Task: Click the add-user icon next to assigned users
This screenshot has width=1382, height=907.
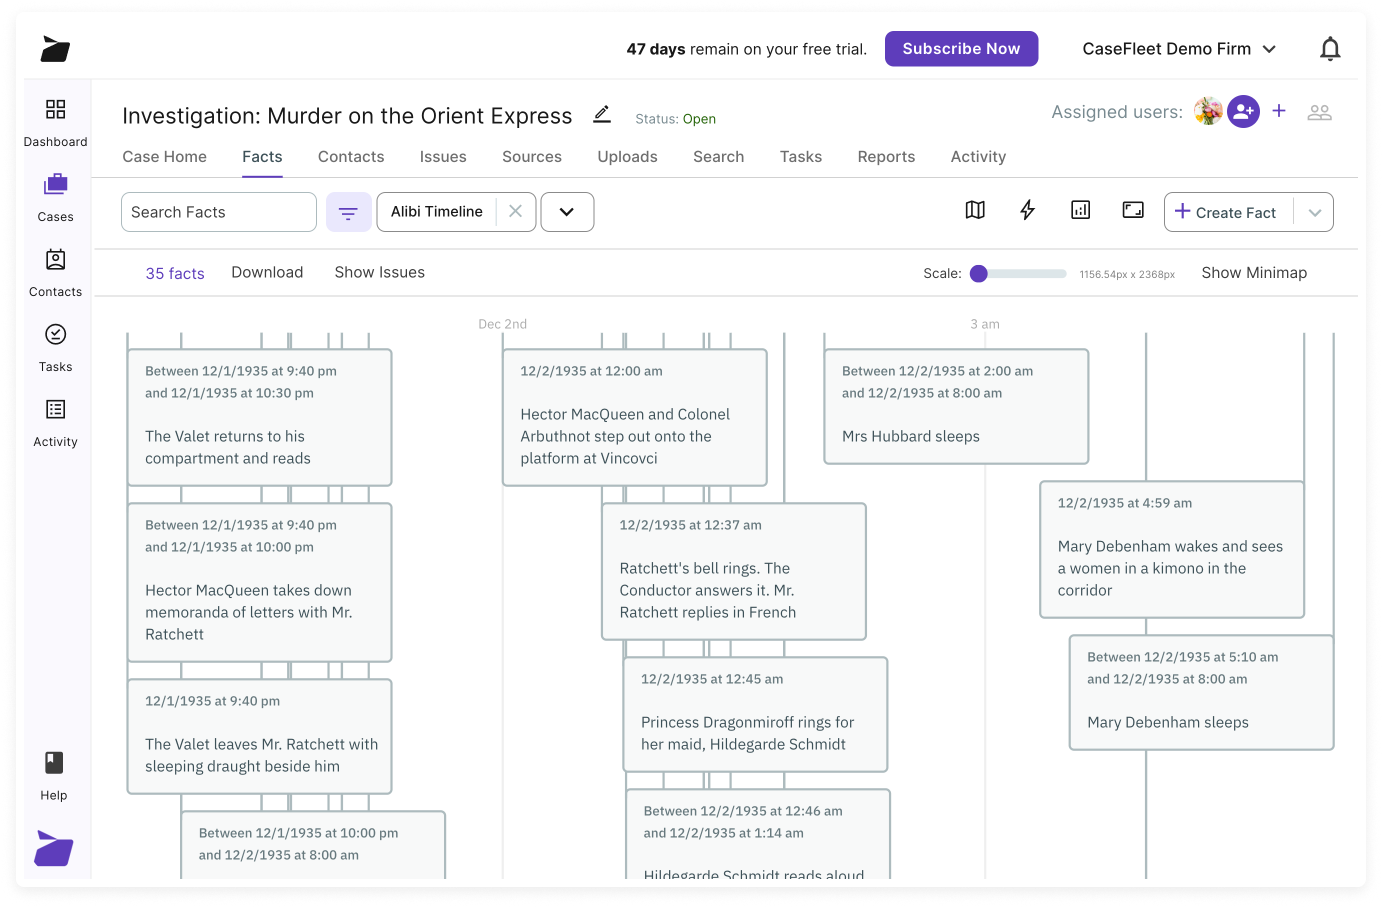Action: [1243, 112]
